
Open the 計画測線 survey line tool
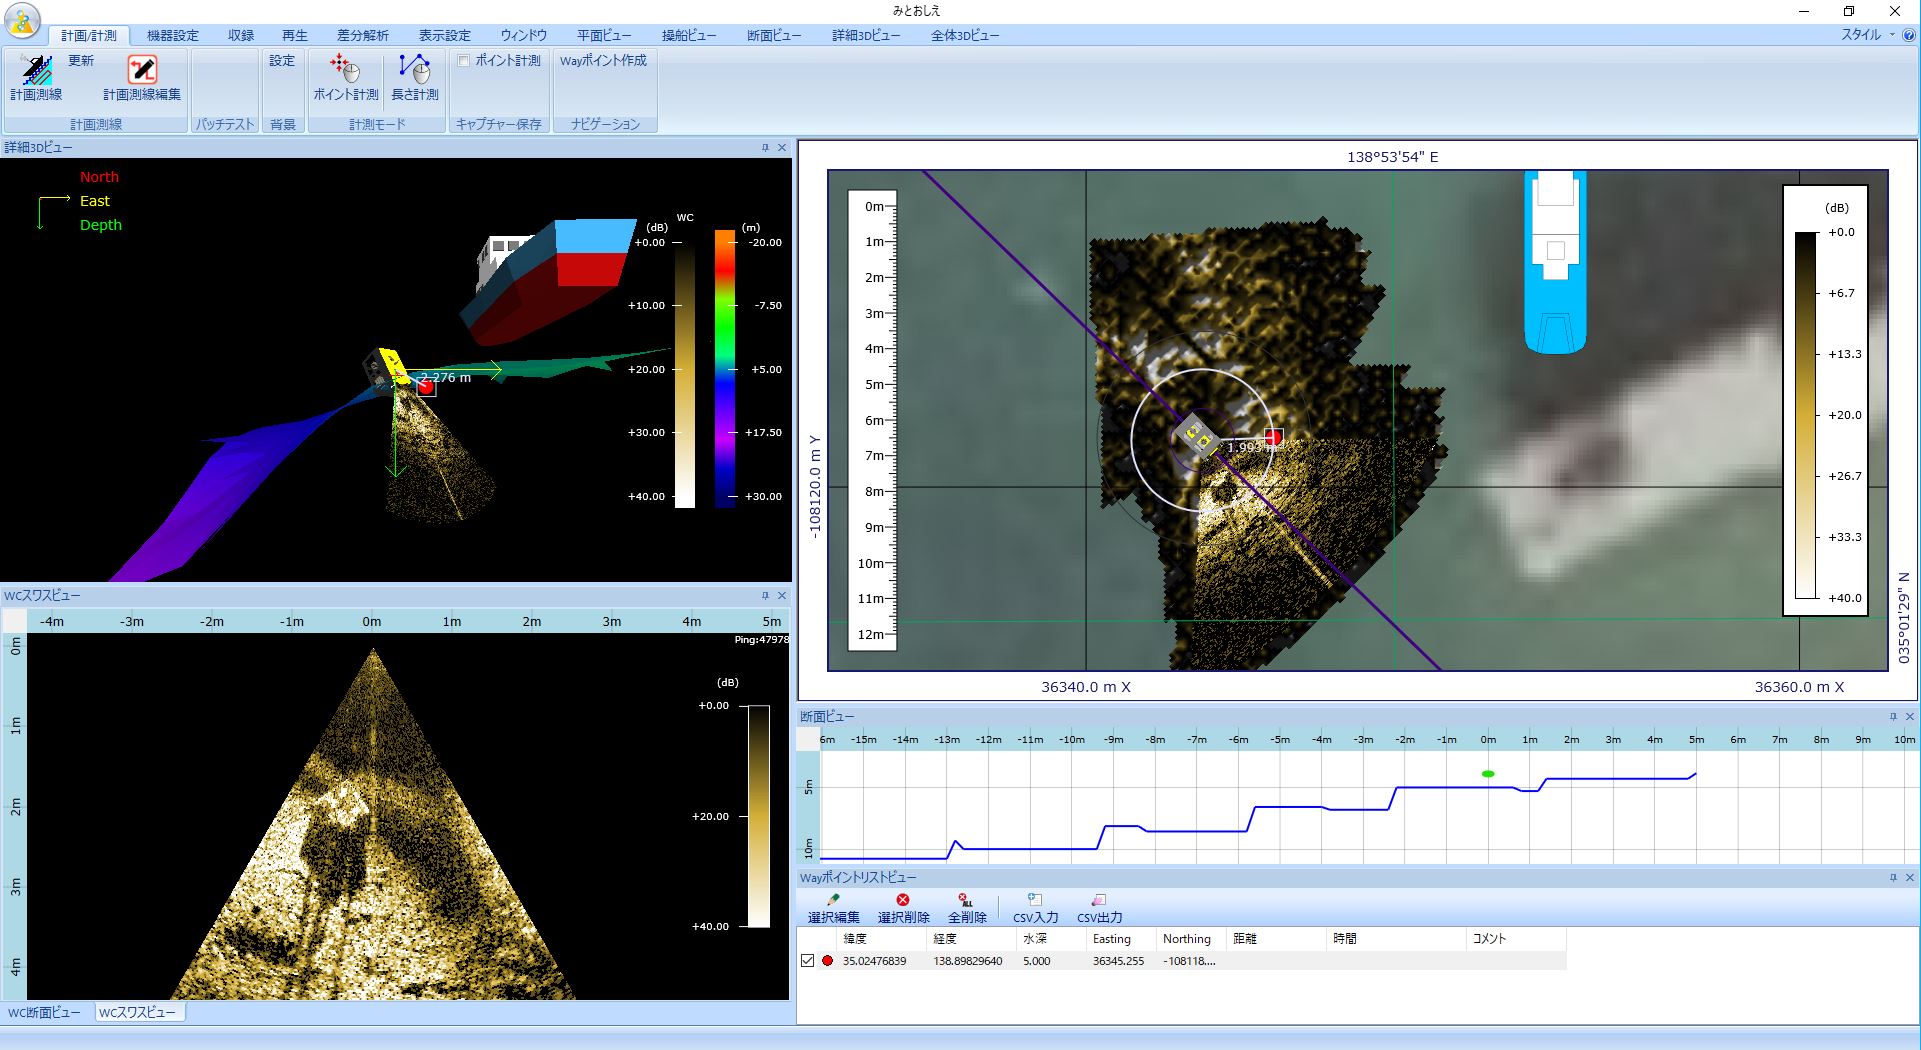(x=36, y=78)
